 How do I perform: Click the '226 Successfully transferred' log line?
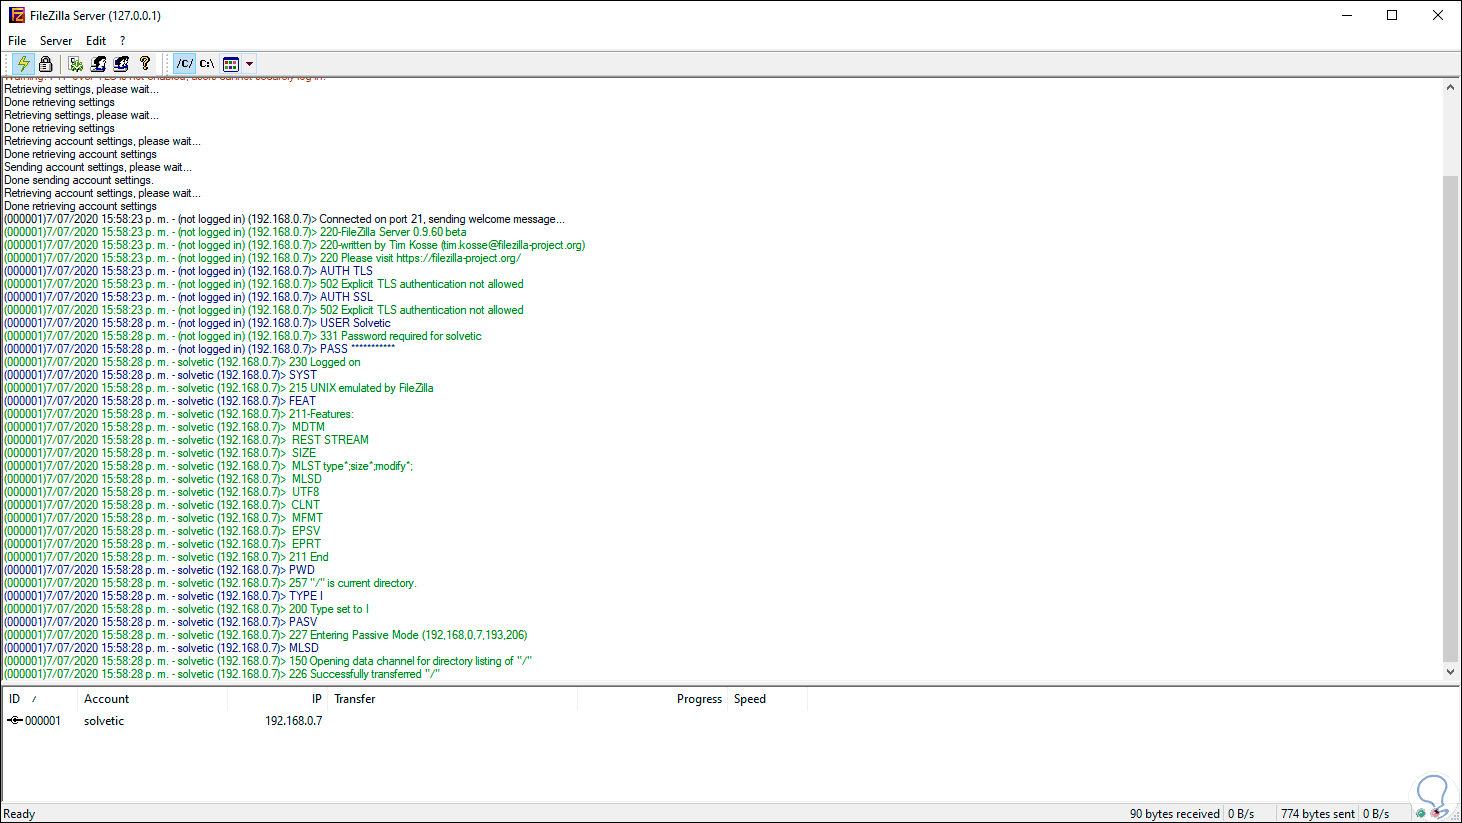coord(222,674)
